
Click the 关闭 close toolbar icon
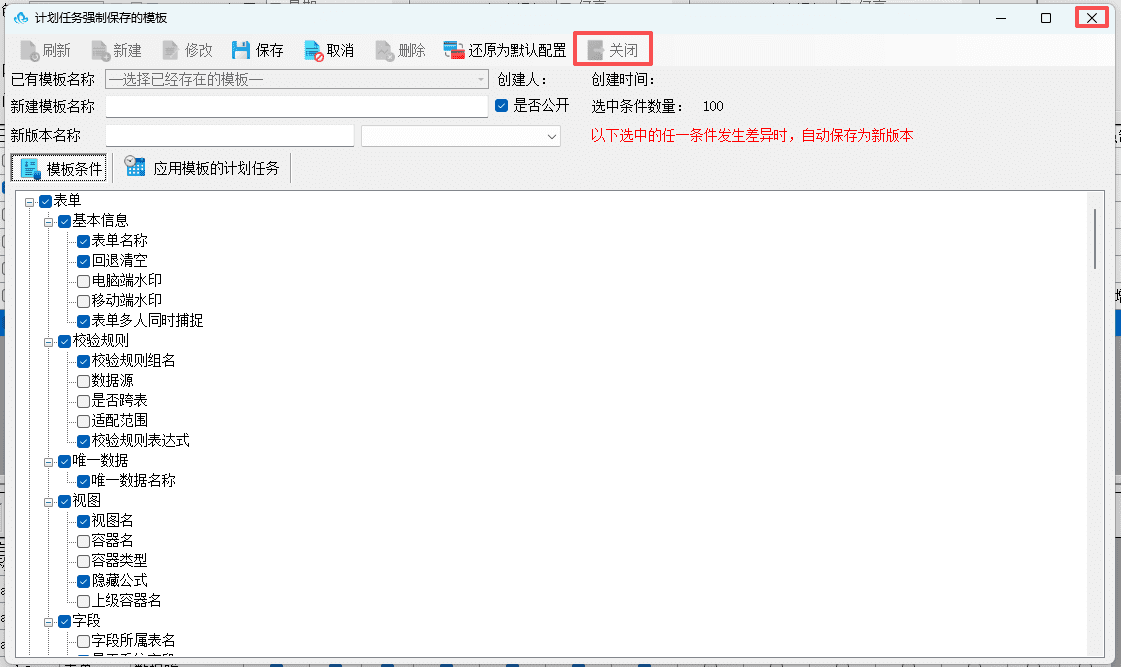pyautogui.click(x=596, y=50)
